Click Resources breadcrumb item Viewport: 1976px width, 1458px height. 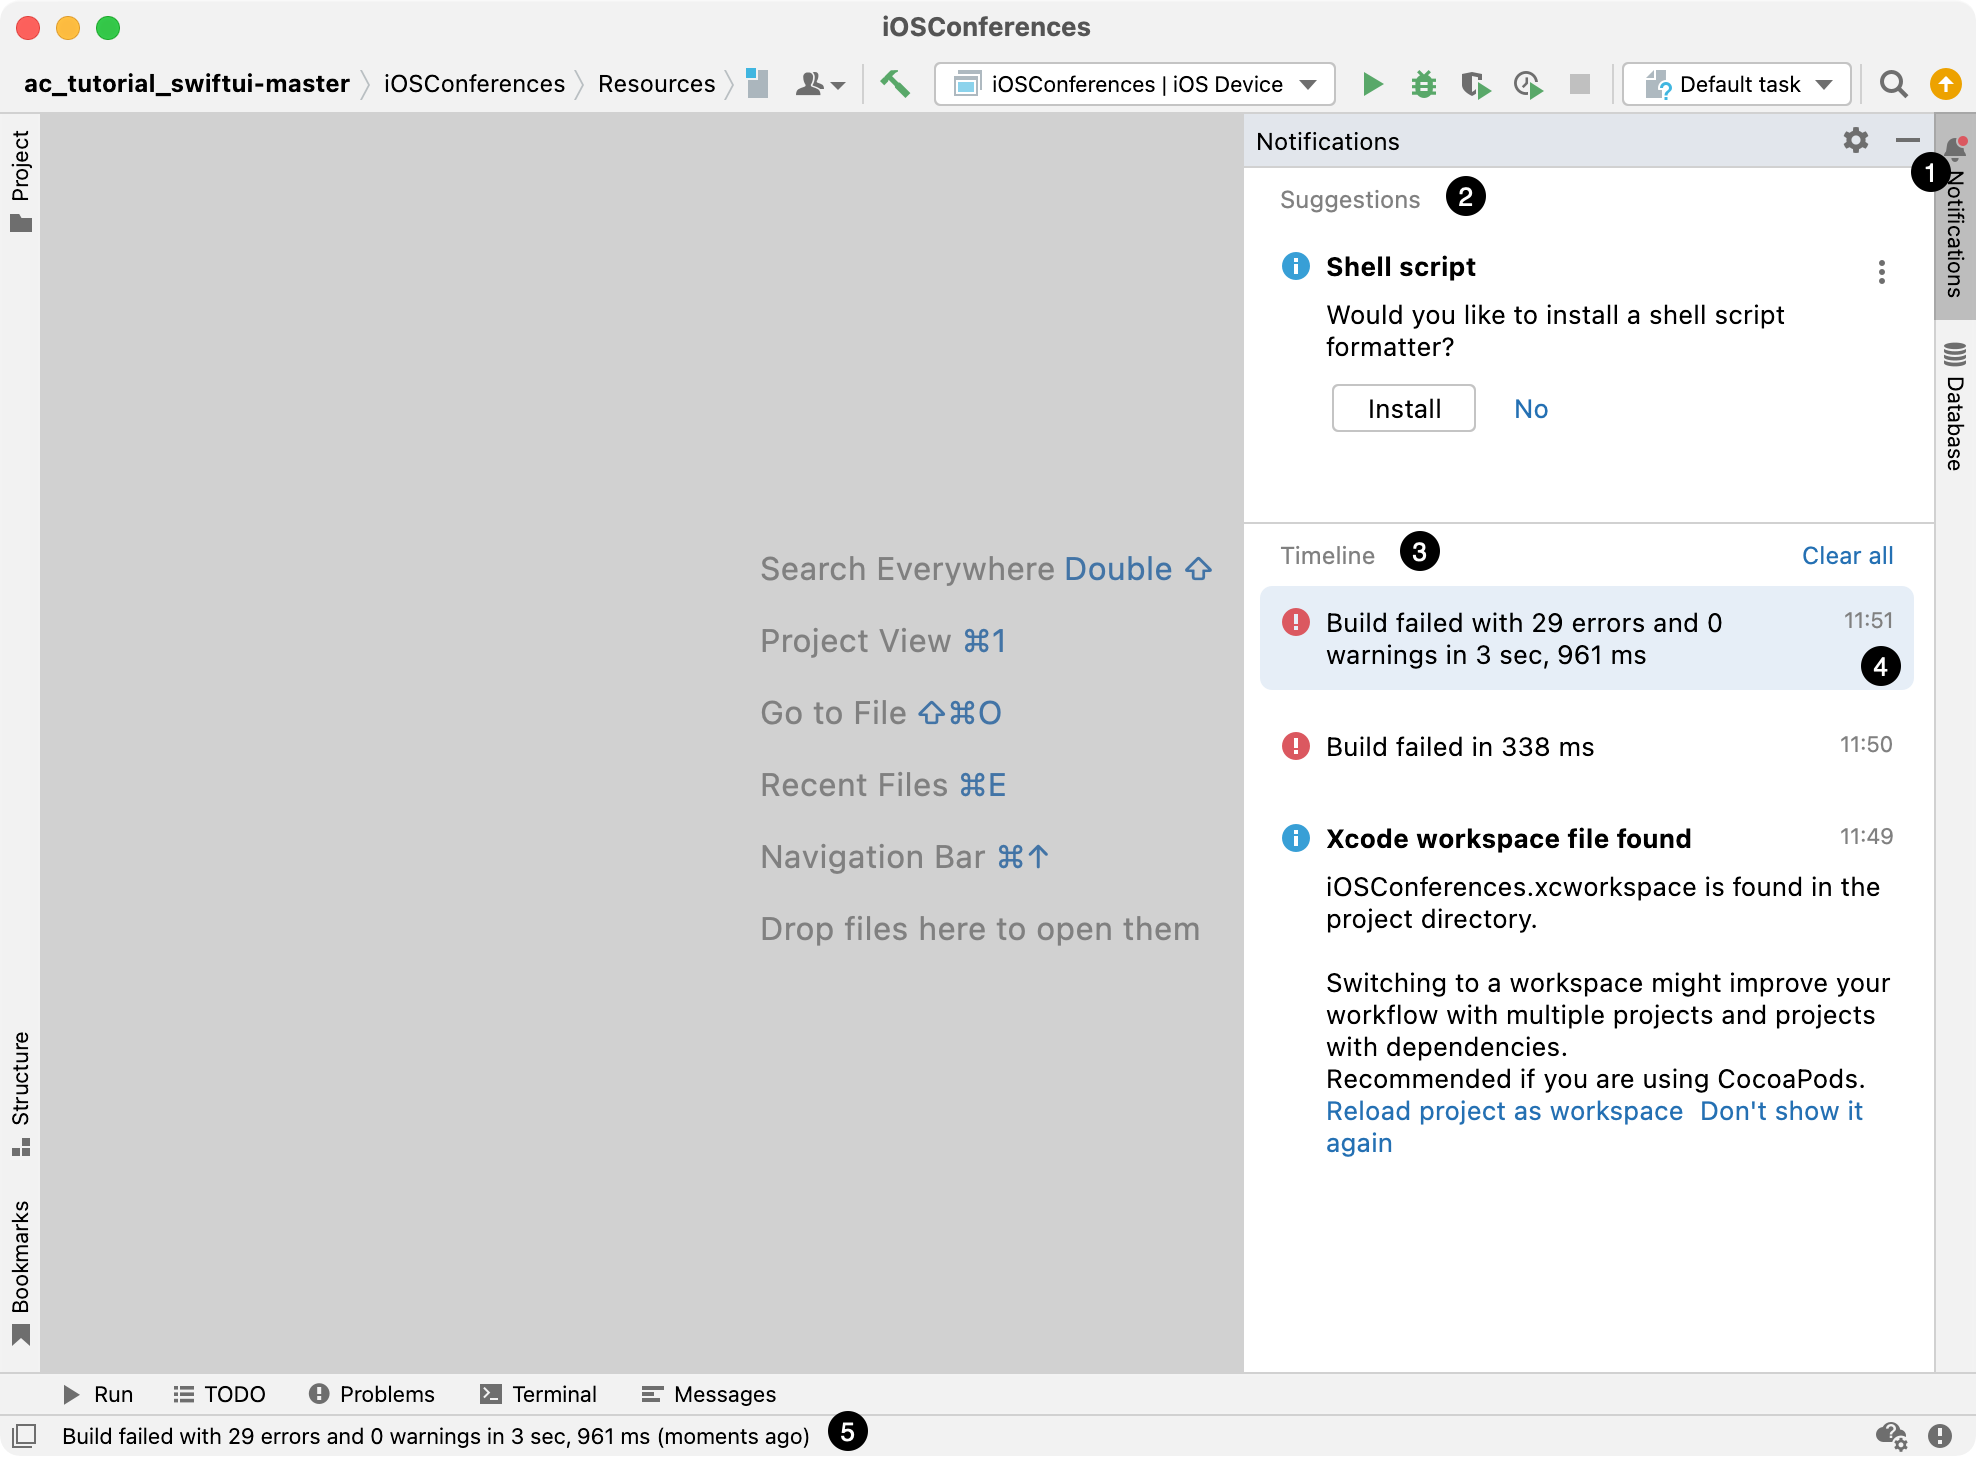pos(656,84)
